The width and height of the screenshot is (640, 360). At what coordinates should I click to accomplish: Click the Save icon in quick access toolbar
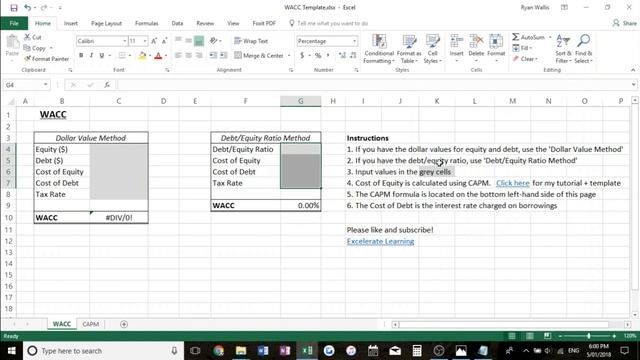pos(14,8)
